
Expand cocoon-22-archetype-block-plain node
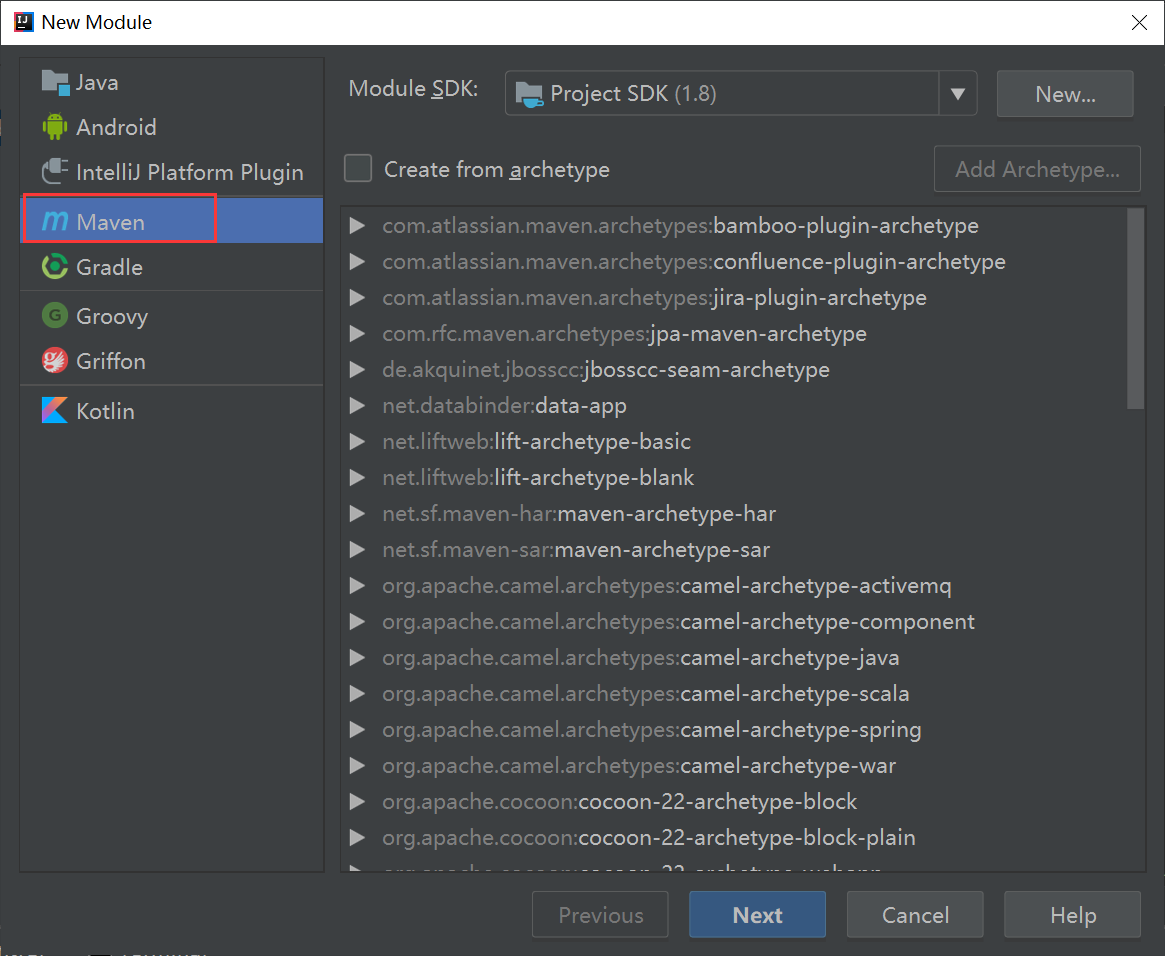pyautogui.click(x=357, y=838)
